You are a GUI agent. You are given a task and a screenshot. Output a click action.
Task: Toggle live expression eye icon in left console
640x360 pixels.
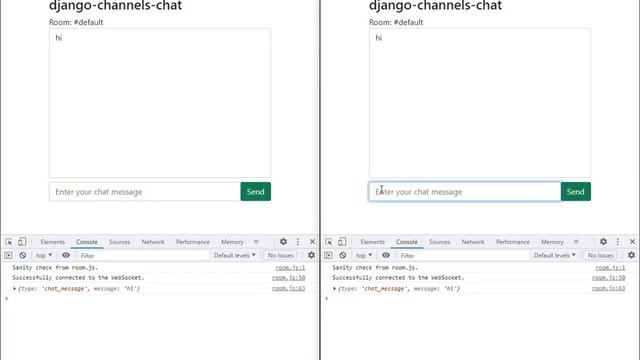[x=66, y=255]
